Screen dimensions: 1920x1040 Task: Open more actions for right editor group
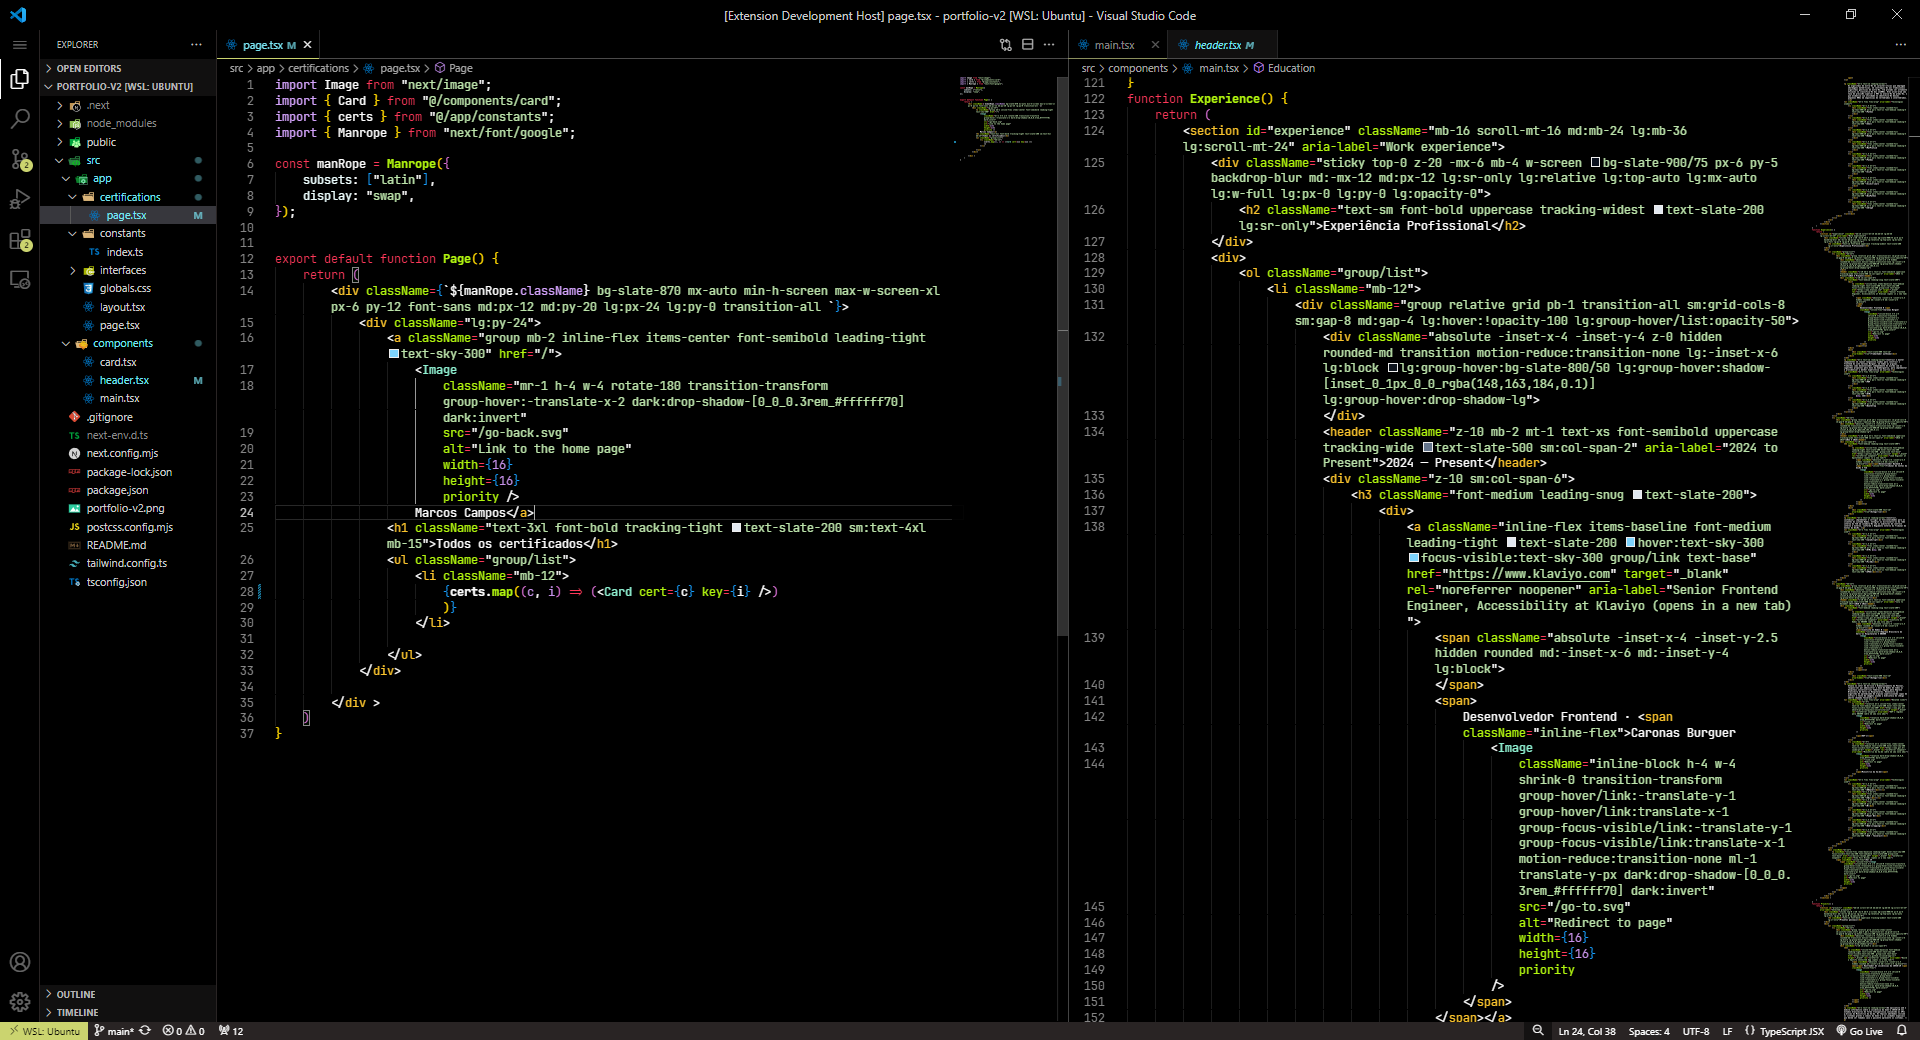1900,44
